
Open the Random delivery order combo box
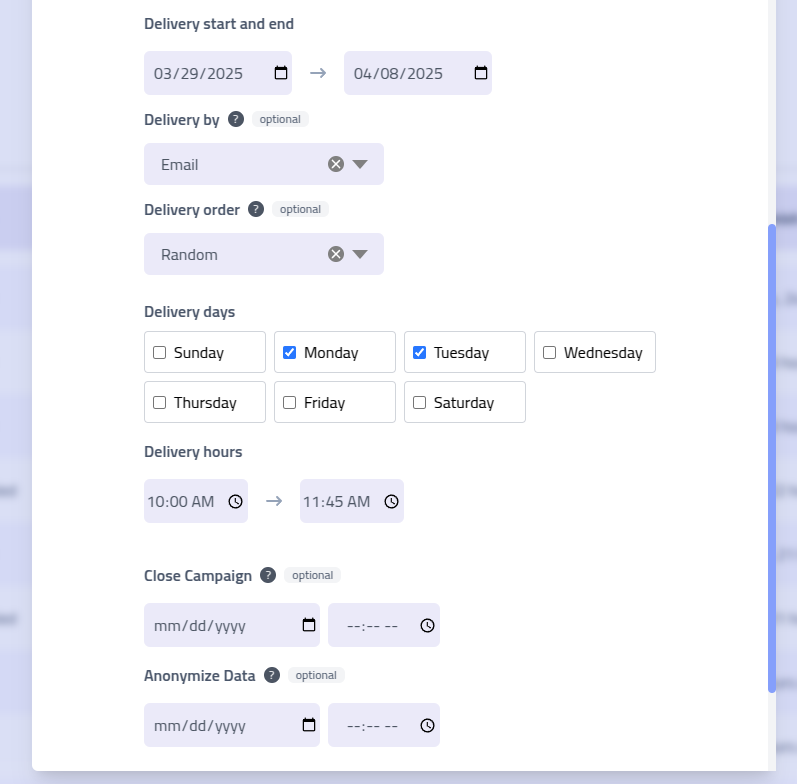(x=264, y=254)
